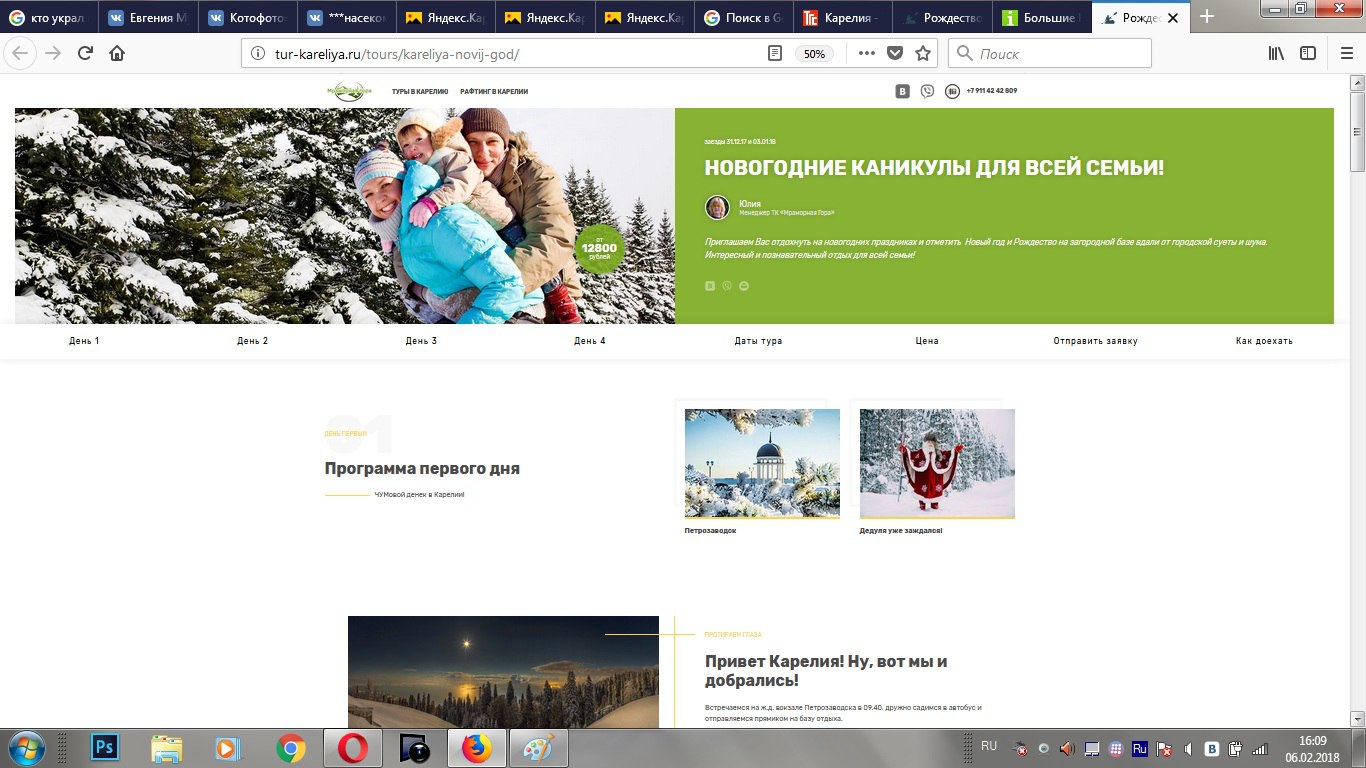The image size is (1366, 768).
Task: Go to the Firefox home page icon
Action: [117, 54]
